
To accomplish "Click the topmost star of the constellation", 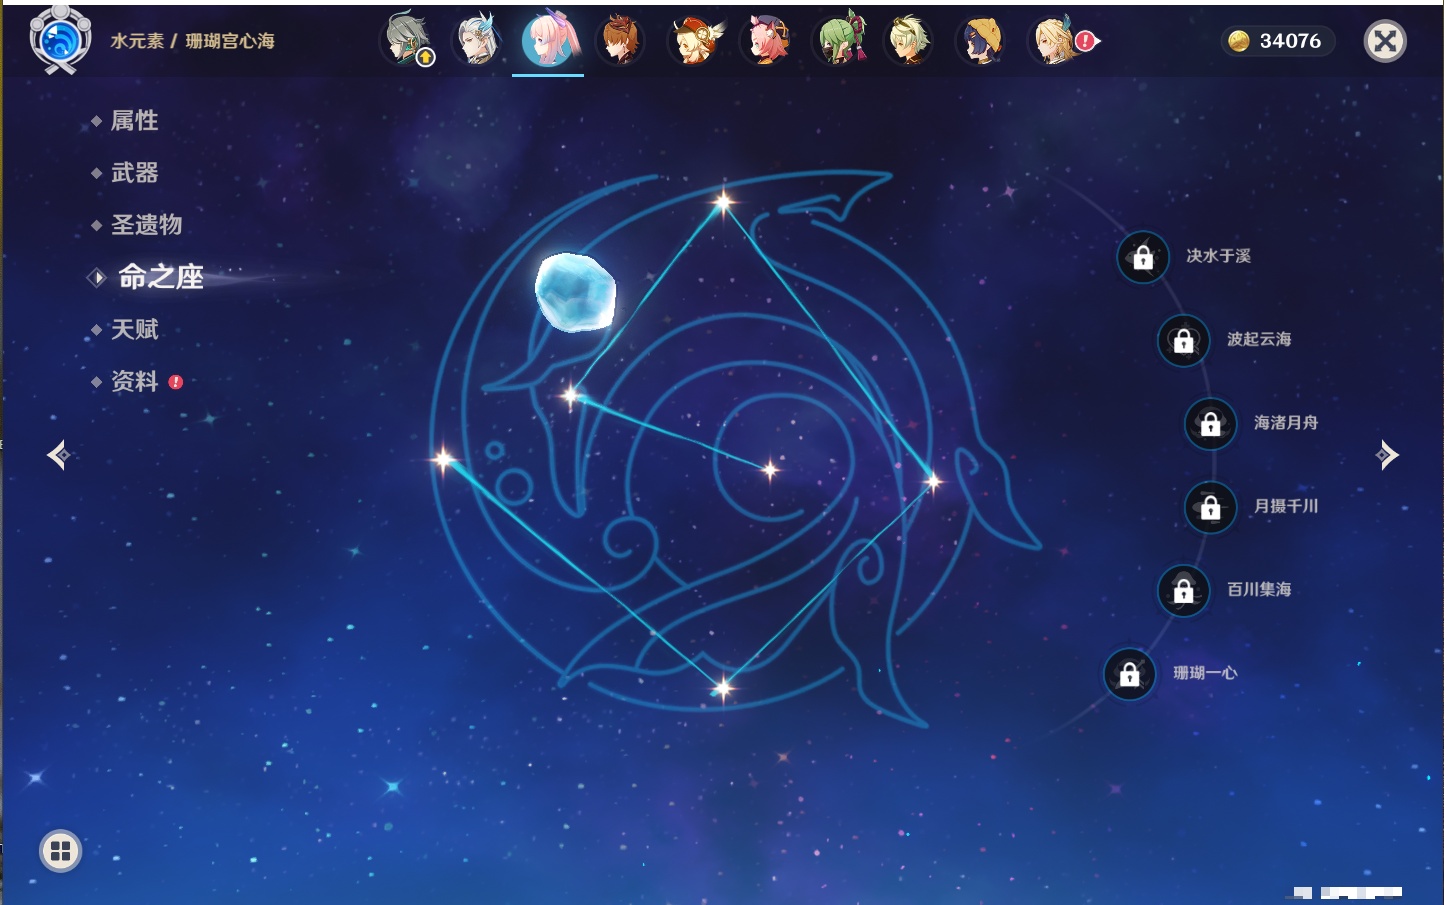I will coord(723,202).
